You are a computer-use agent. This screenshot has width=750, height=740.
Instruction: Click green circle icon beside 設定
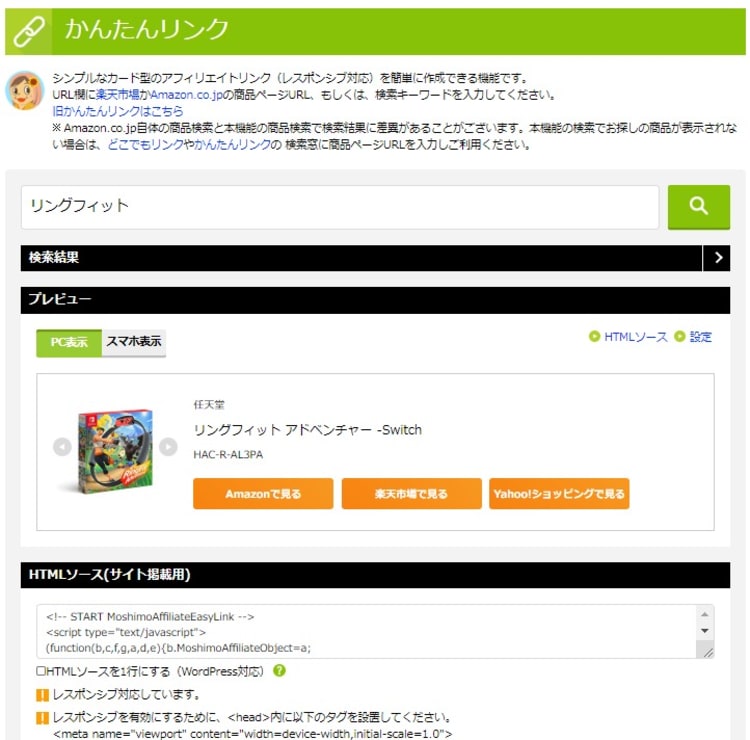pos(679,336)
